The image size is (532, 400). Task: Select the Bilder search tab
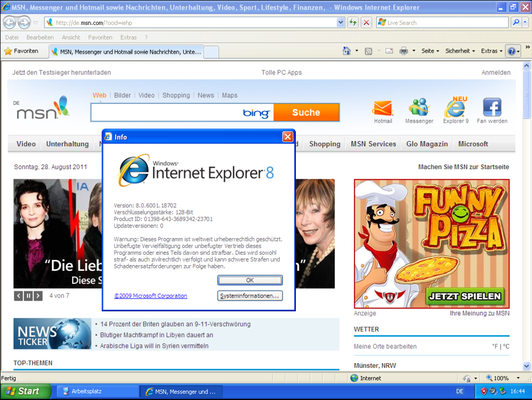pyautogui.click(x=122, y=95)
